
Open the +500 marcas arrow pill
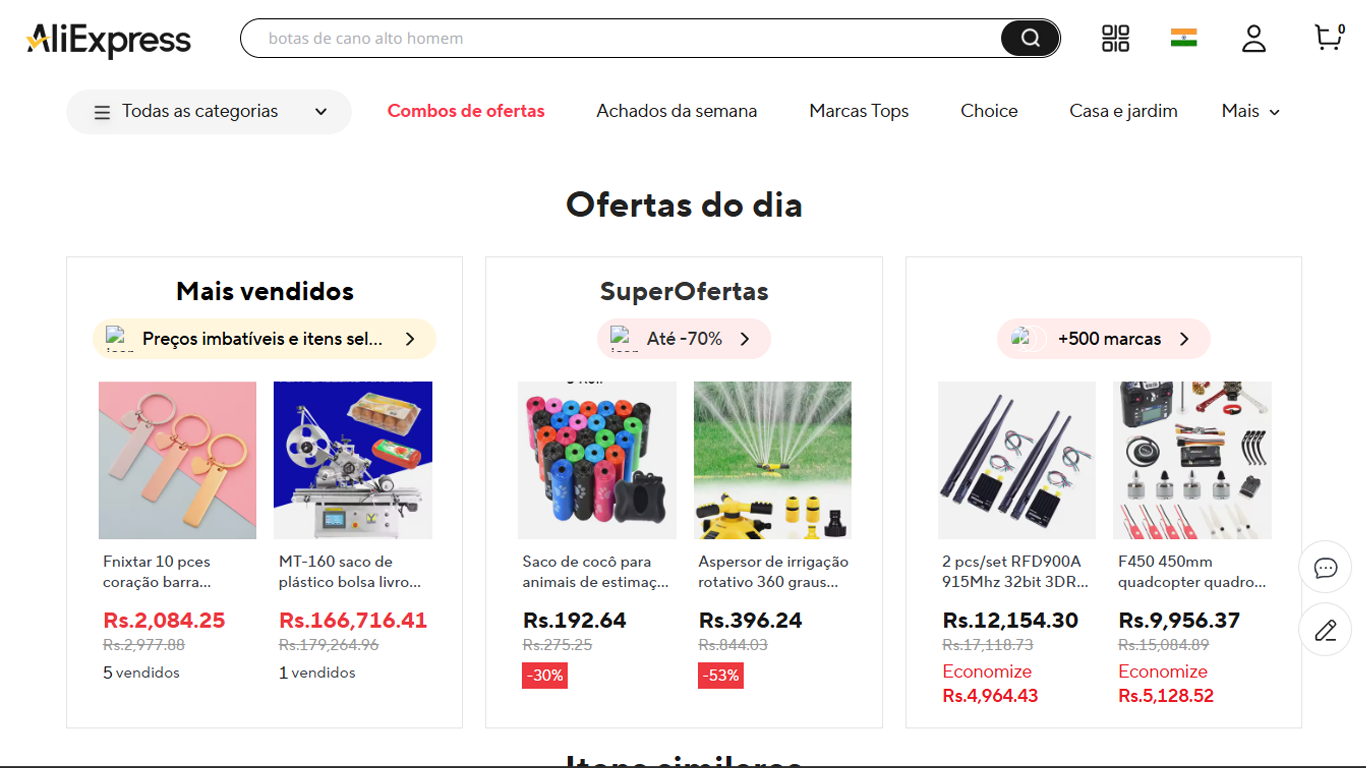(1103, 339)
